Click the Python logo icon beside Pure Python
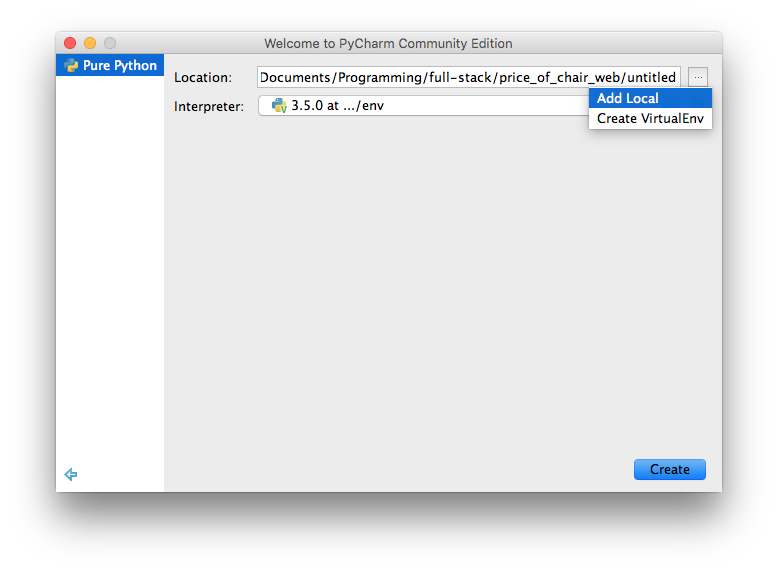 click(71, 65)
